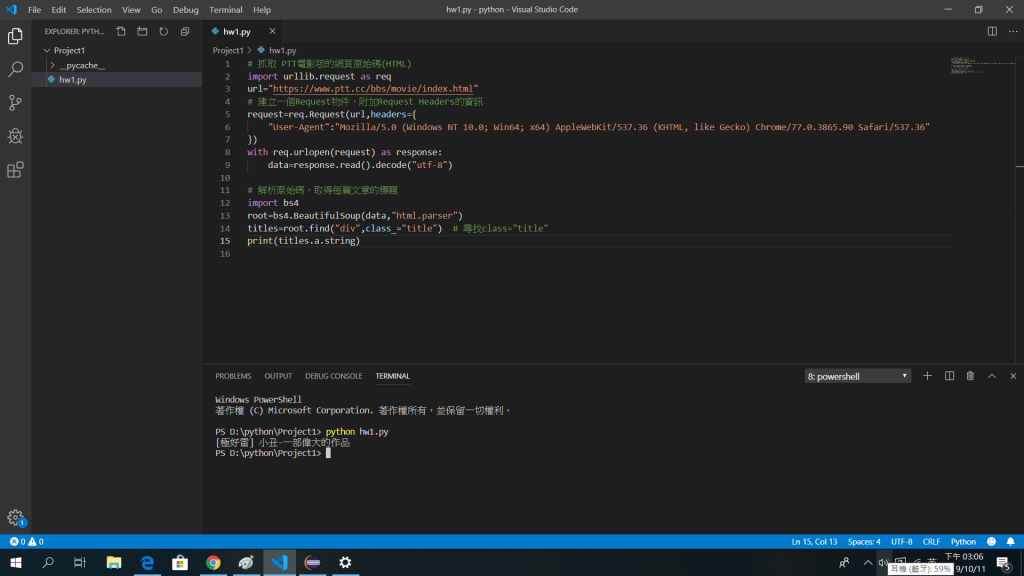1024x576 pixels.
Task: Open the Search view in the activity bar
Action: [15, 69]
